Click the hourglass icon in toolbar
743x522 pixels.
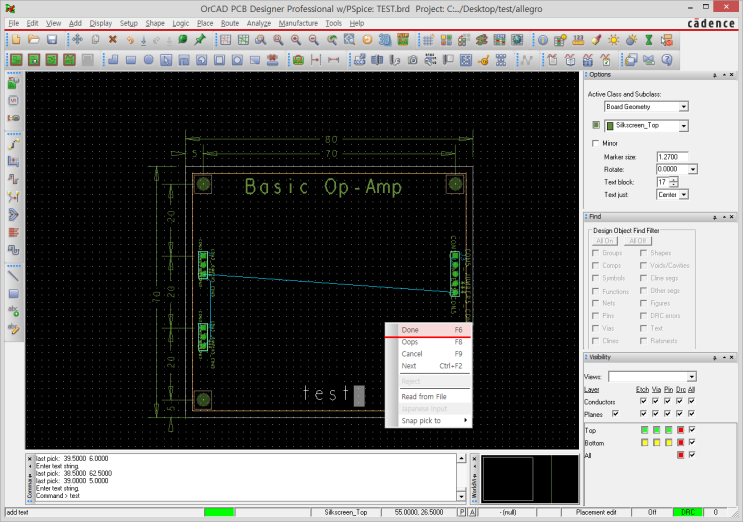coord(648,40)
